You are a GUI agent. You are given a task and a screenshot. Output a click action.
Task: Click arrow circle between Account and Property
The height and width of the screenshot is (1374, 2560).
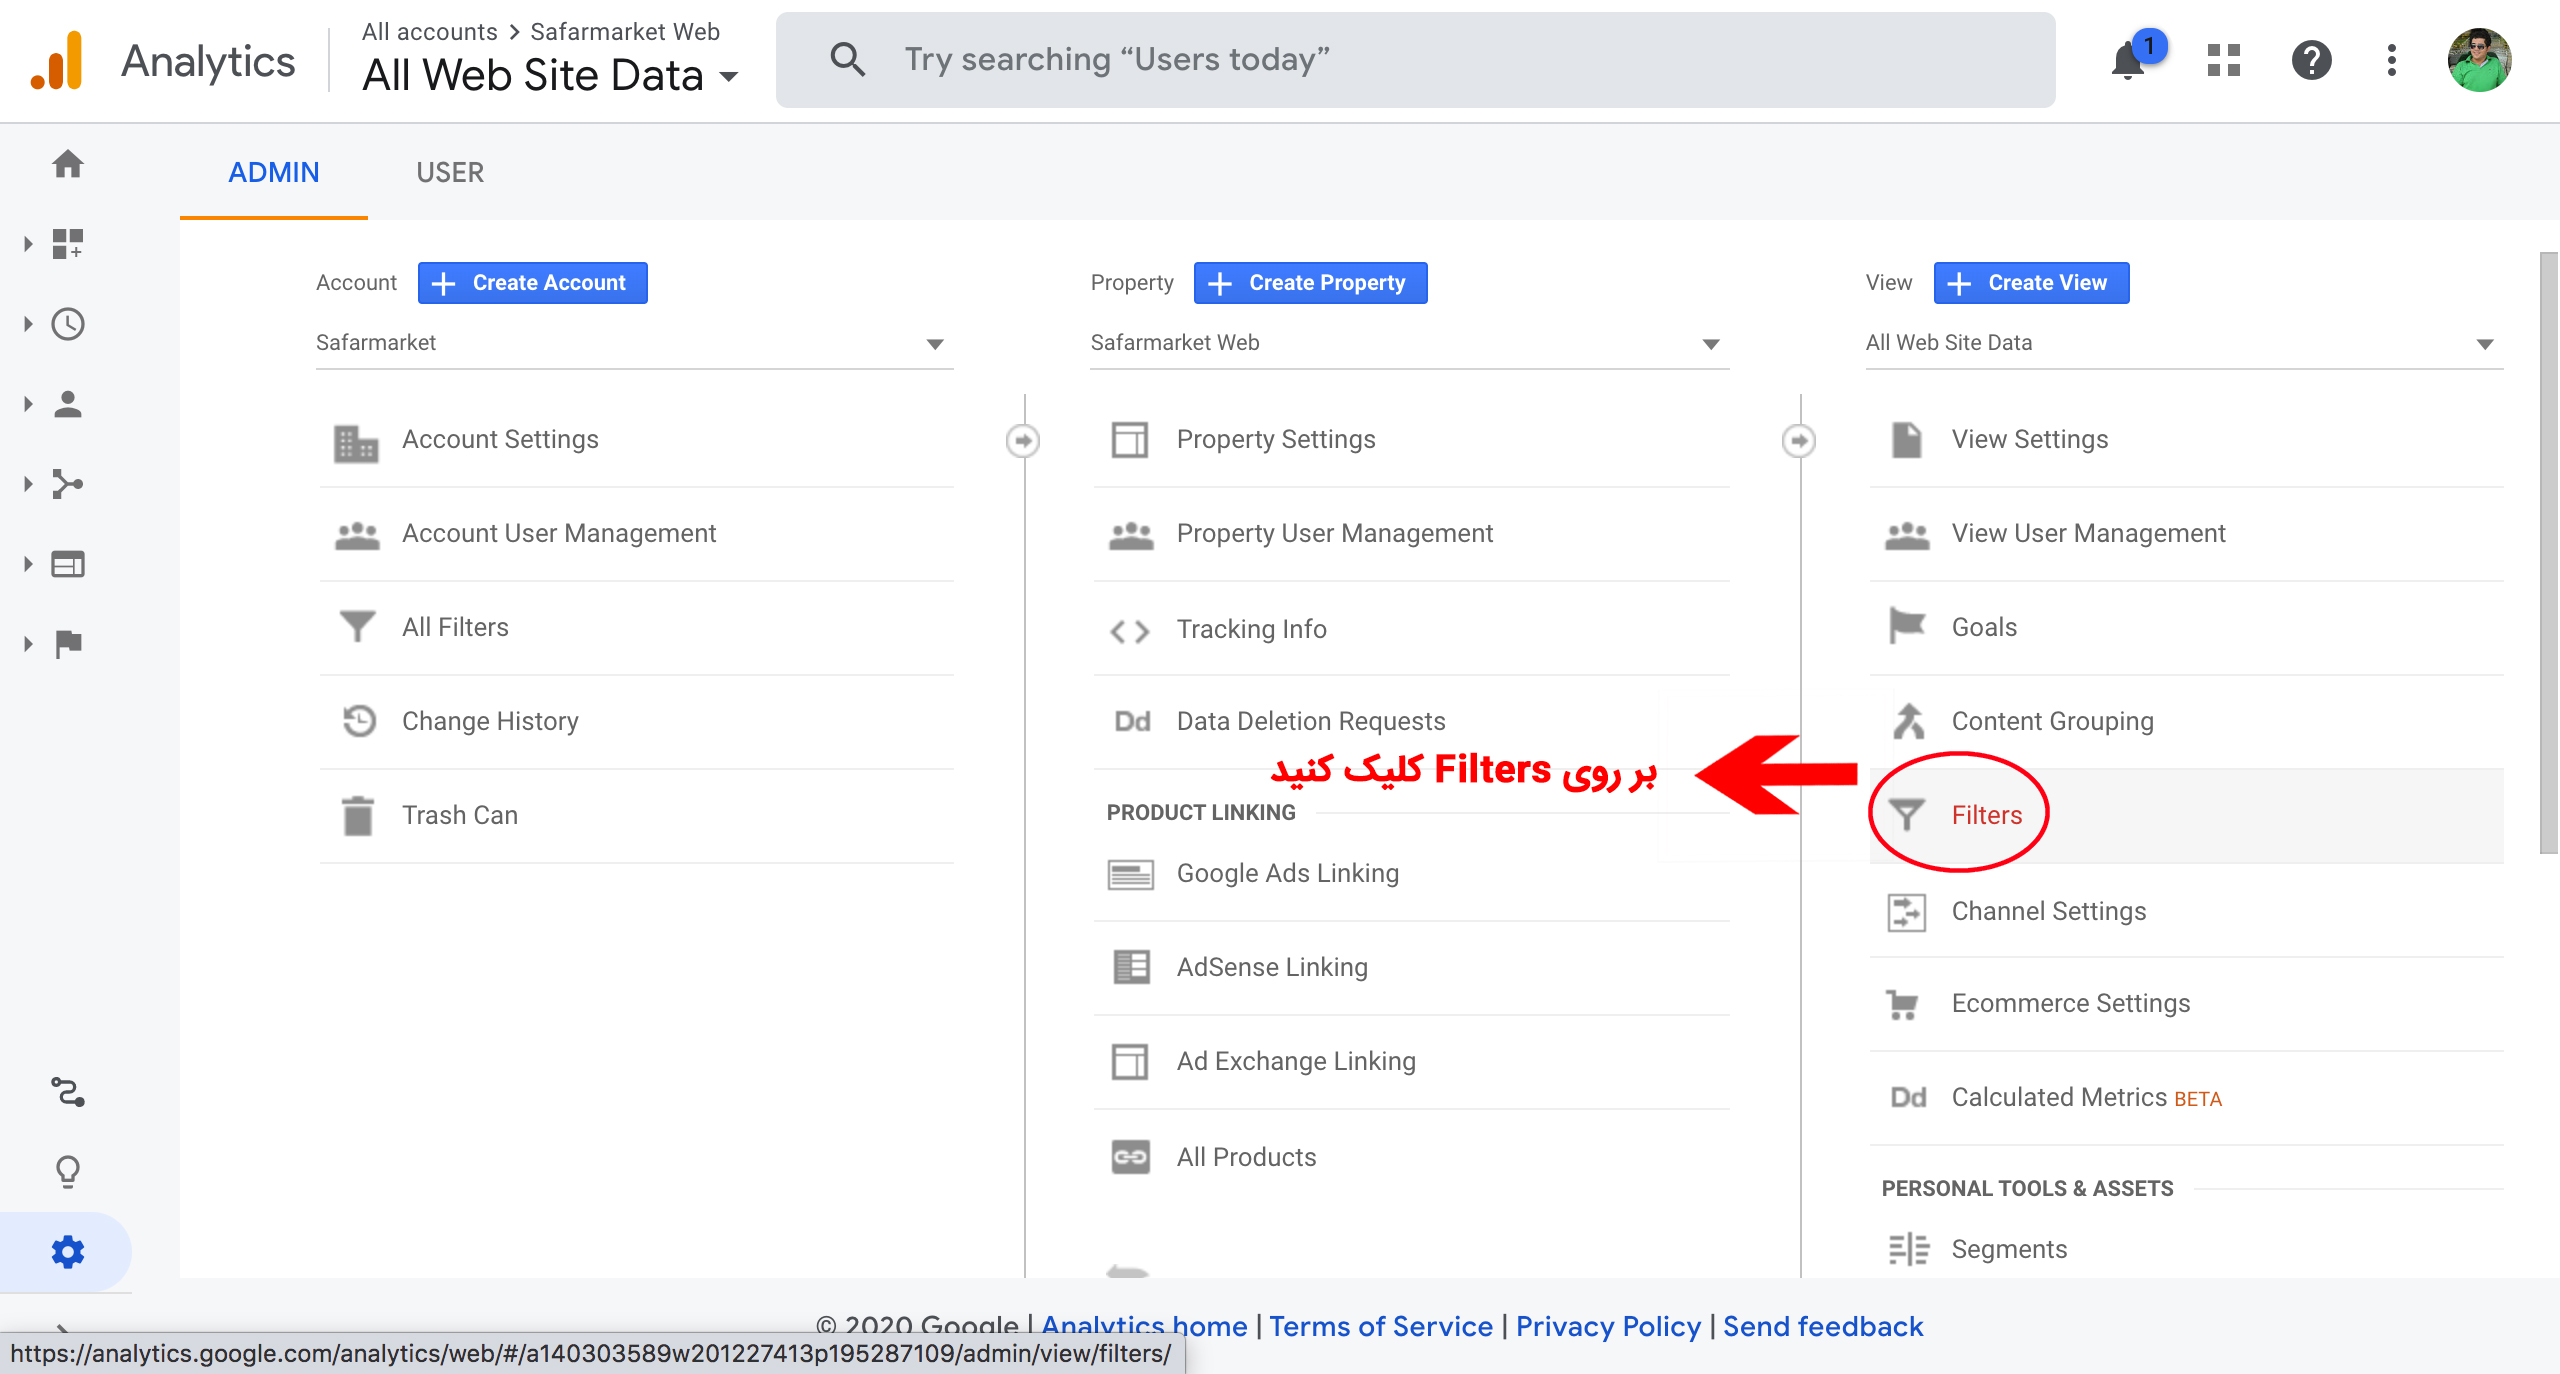(1023, 440)
